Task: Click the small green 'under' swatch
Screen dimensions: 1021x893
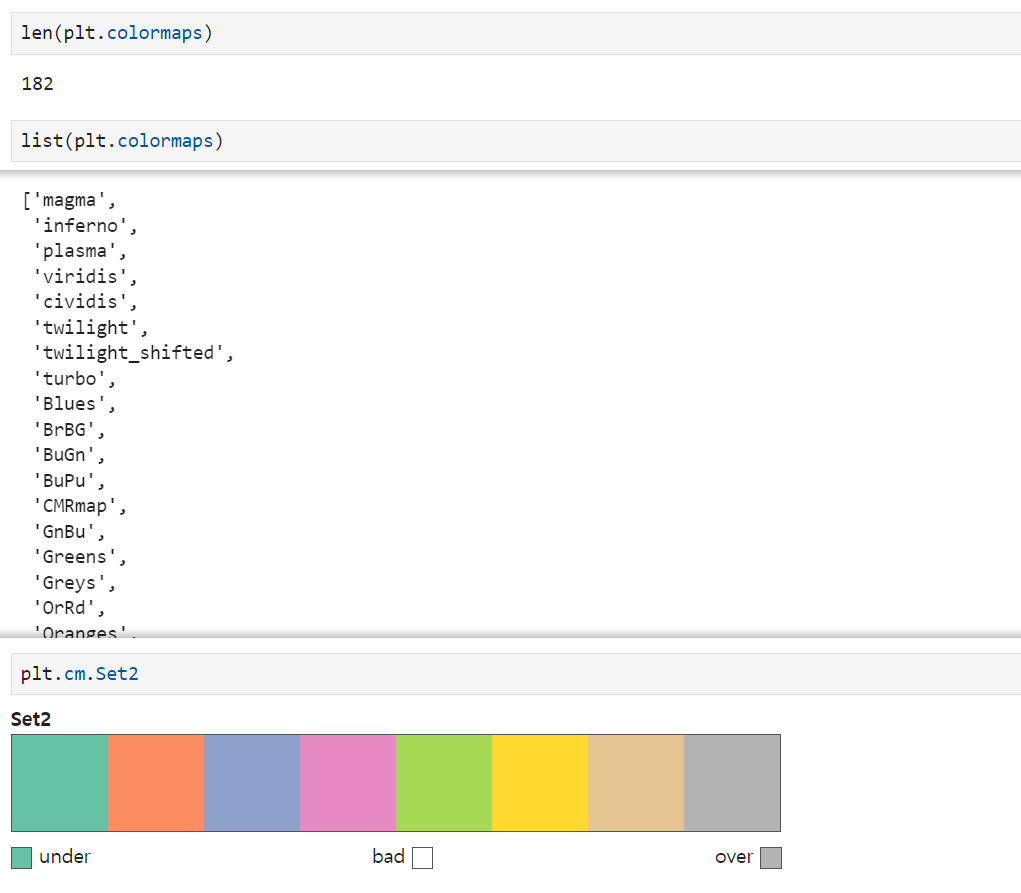Action: click(21, 858)
